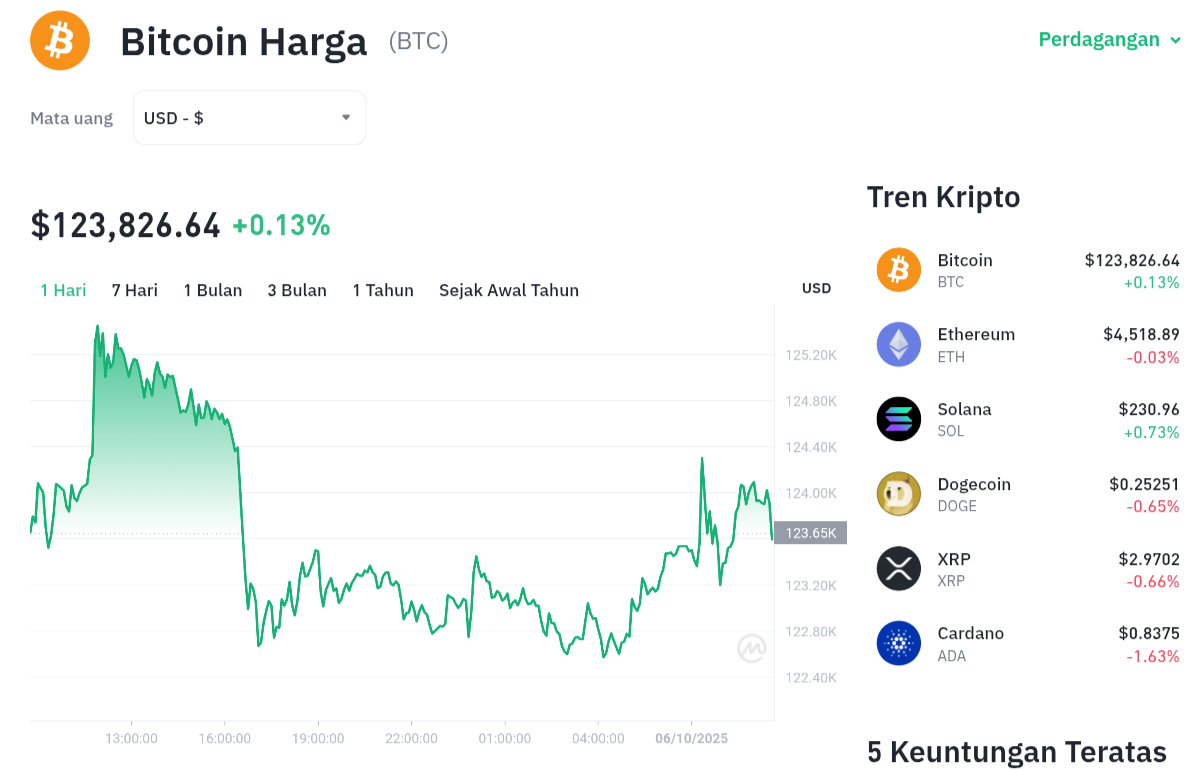Click the large Bitcoin logo in header

click(60, 41)
